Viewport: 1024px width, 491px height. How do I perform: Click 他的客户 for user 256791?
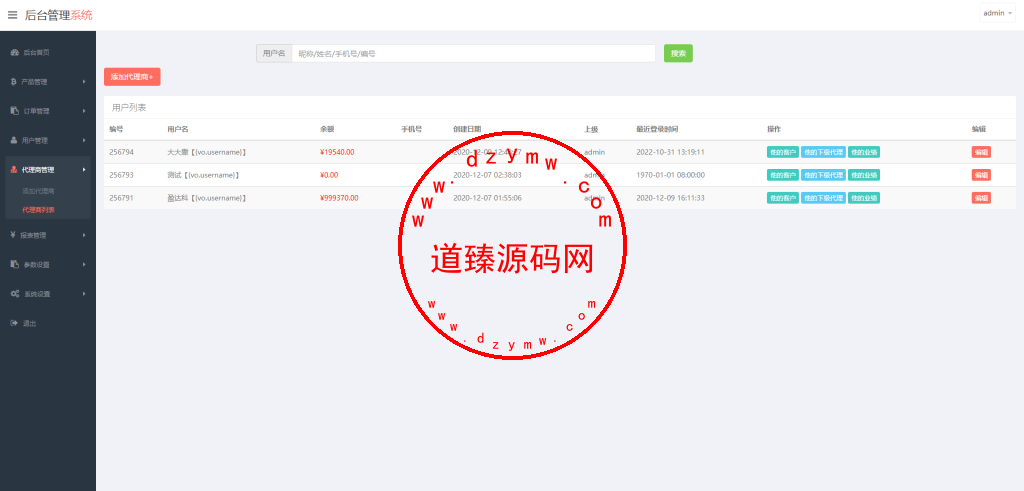[x=782, y=198]
